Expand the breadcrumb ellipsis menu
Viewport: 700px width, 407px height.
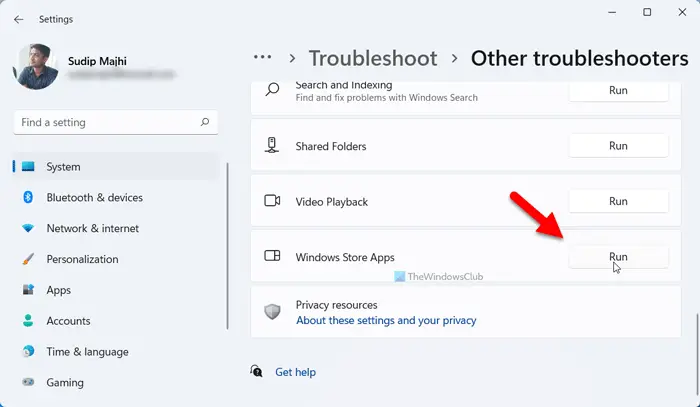(262, 57)
